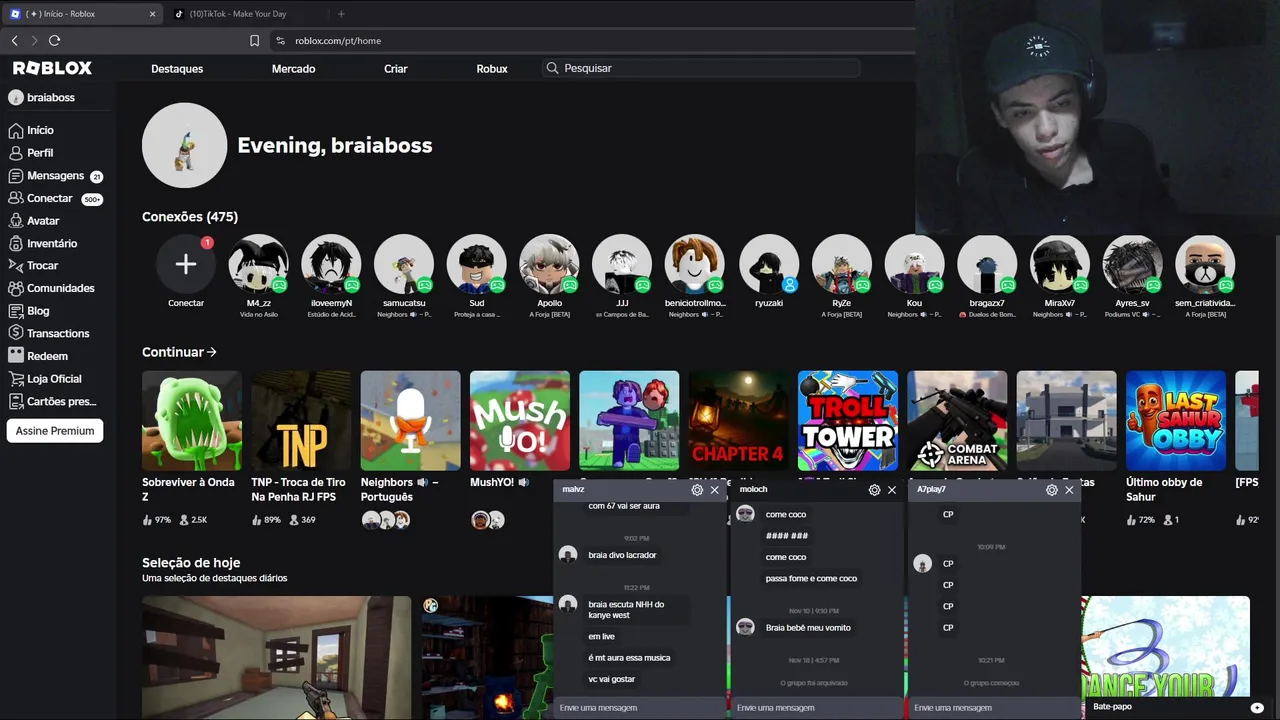Open the MiraXv7 connection profile
1280x720 pixels.
pos(1060,264)
